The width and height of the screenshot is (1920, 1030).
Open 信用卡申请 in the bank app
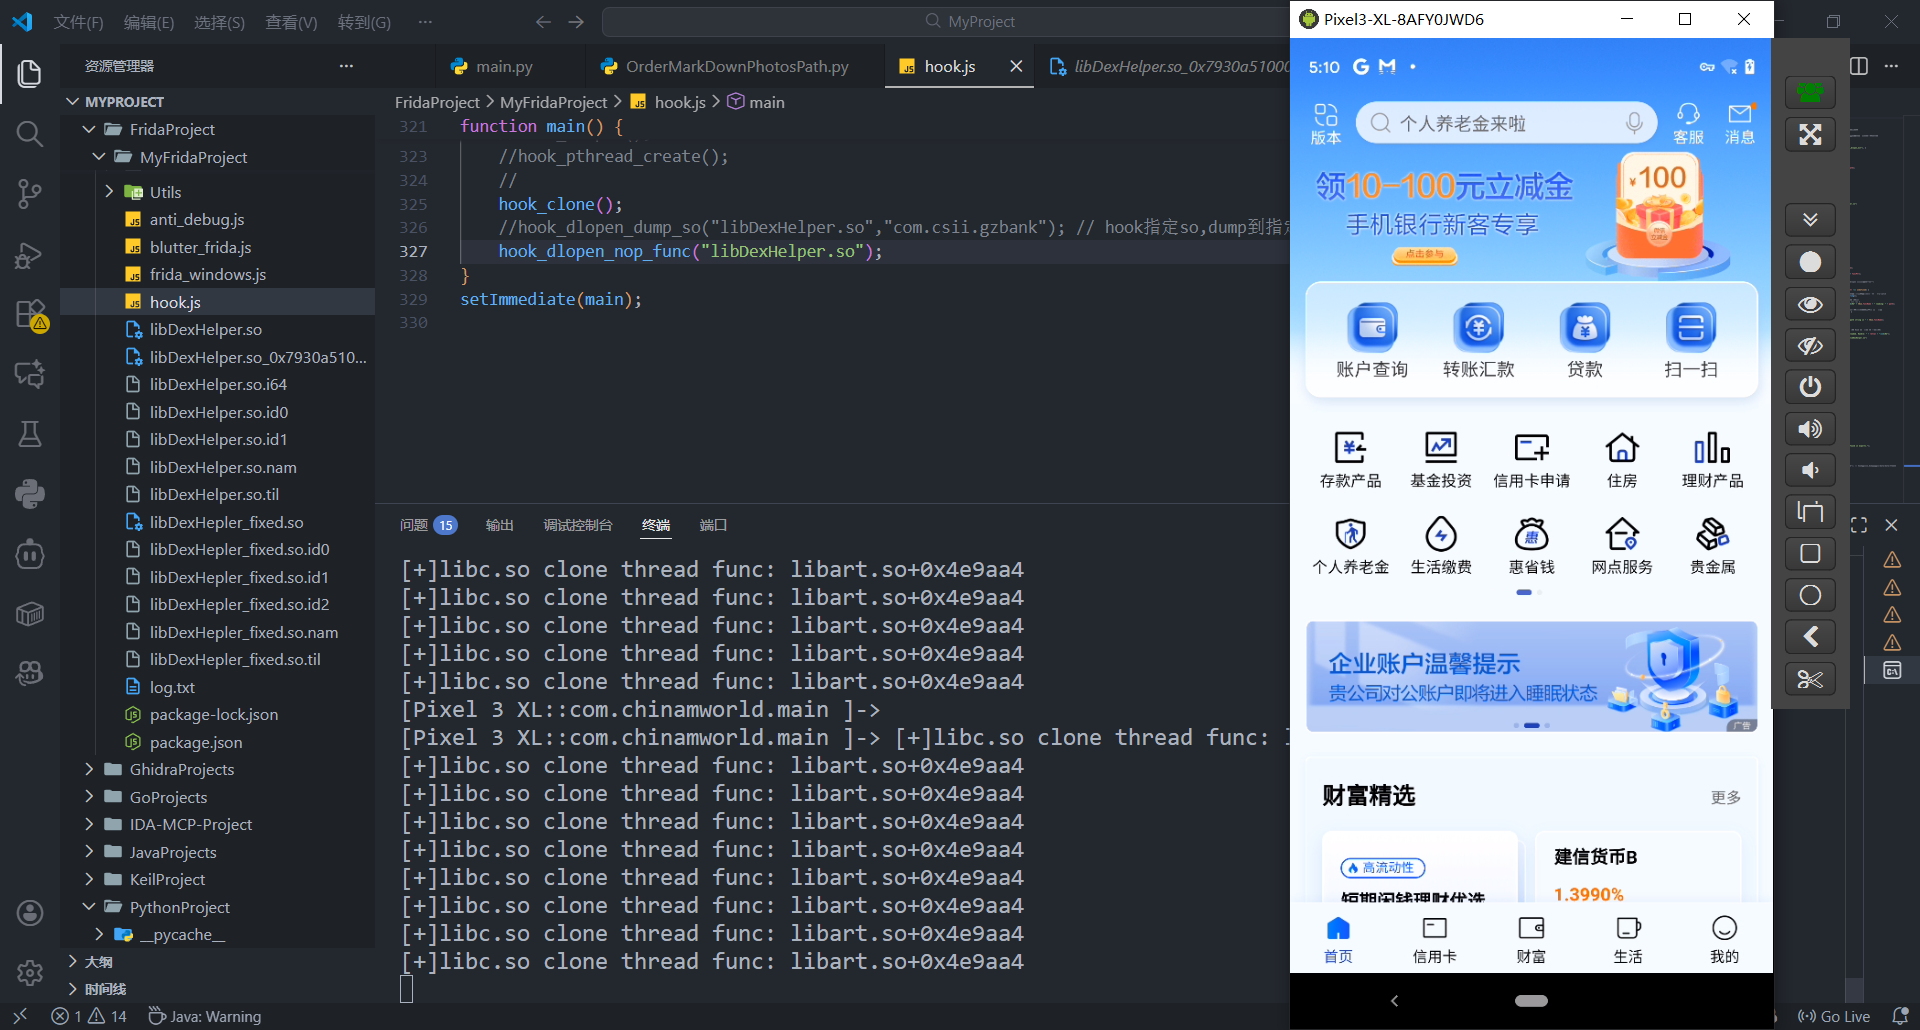coord(1531,460)
